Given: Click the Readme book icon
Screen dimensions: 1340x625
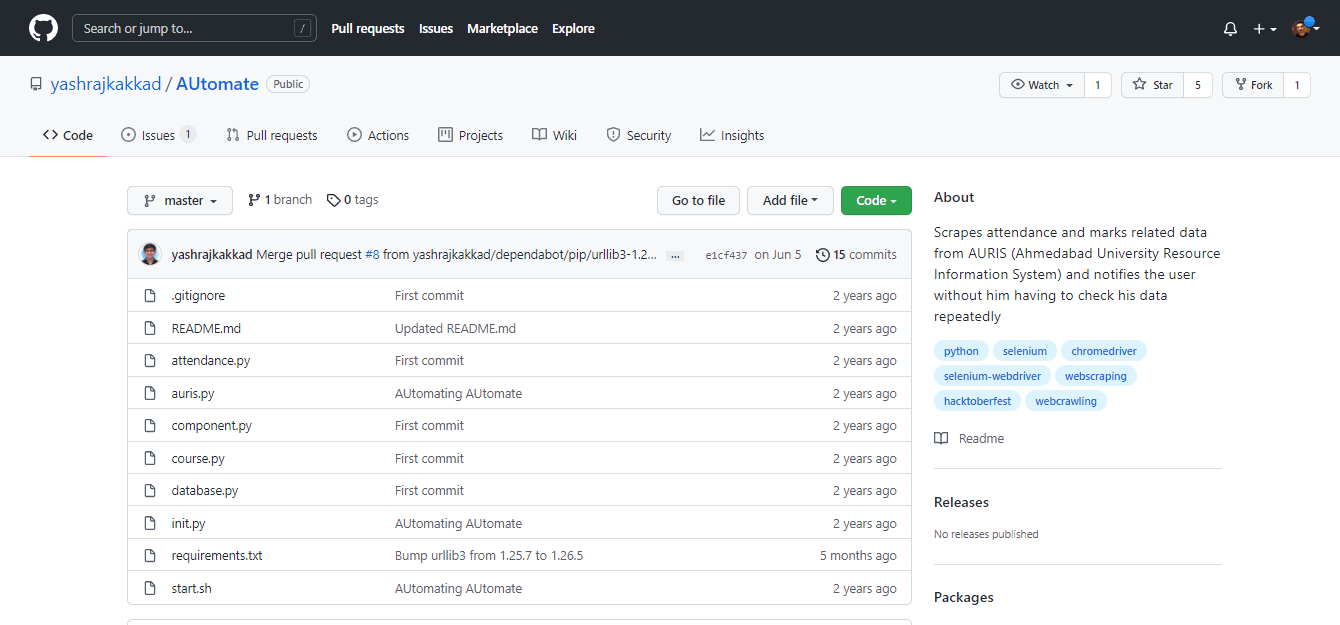Looking at the screenshot, I should coord(941,438).
